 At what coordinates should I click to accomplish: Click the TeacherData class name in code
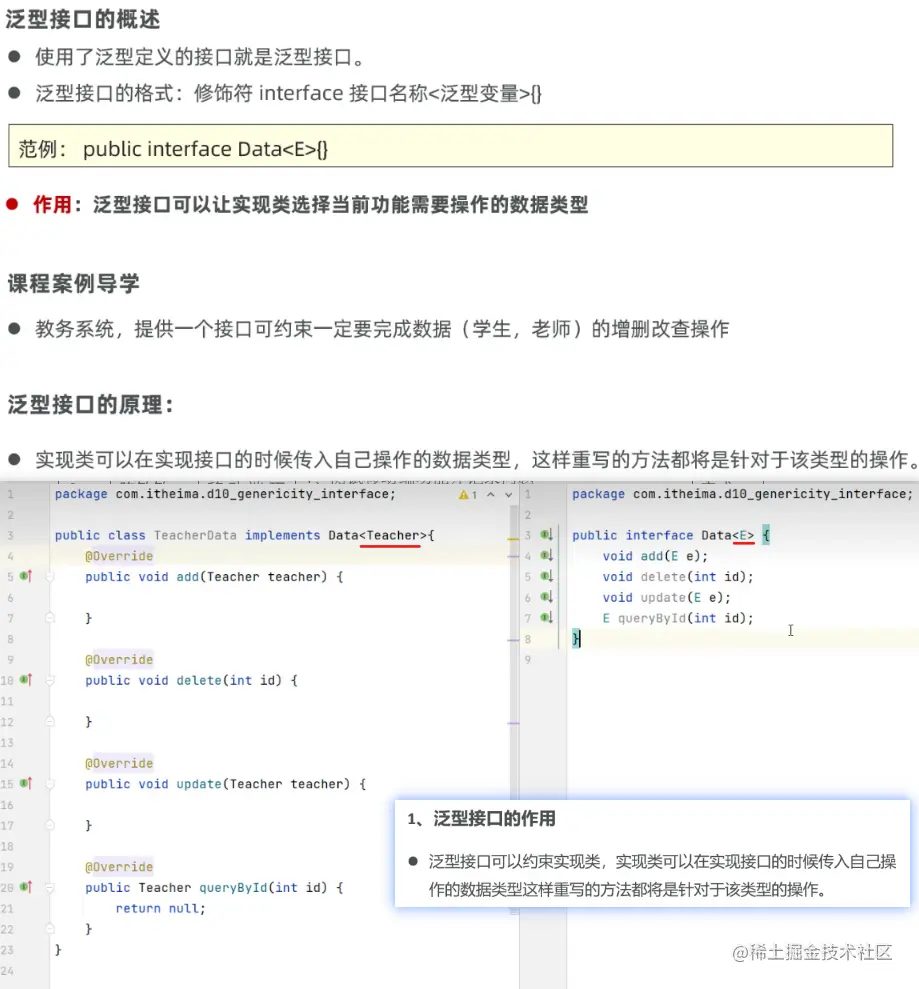tap(195, 535)
